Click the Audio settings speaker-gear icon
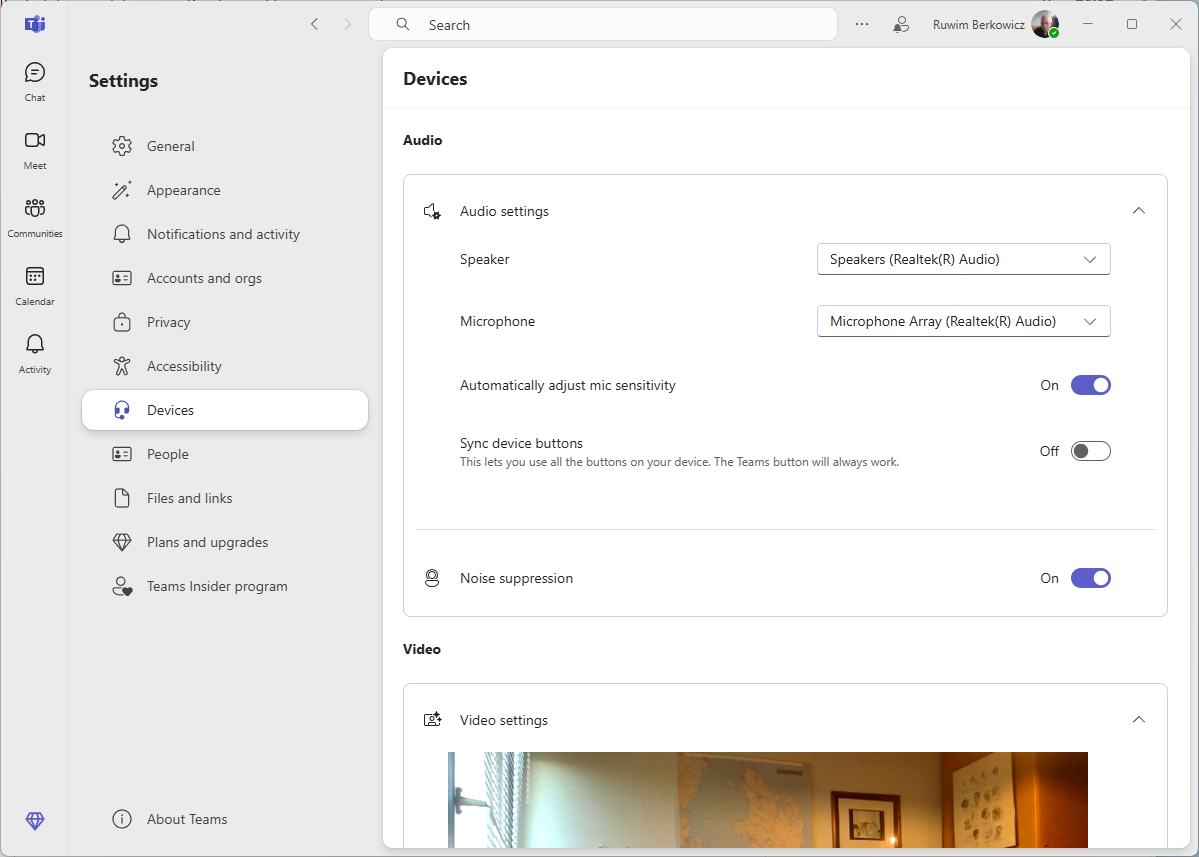 432,211
